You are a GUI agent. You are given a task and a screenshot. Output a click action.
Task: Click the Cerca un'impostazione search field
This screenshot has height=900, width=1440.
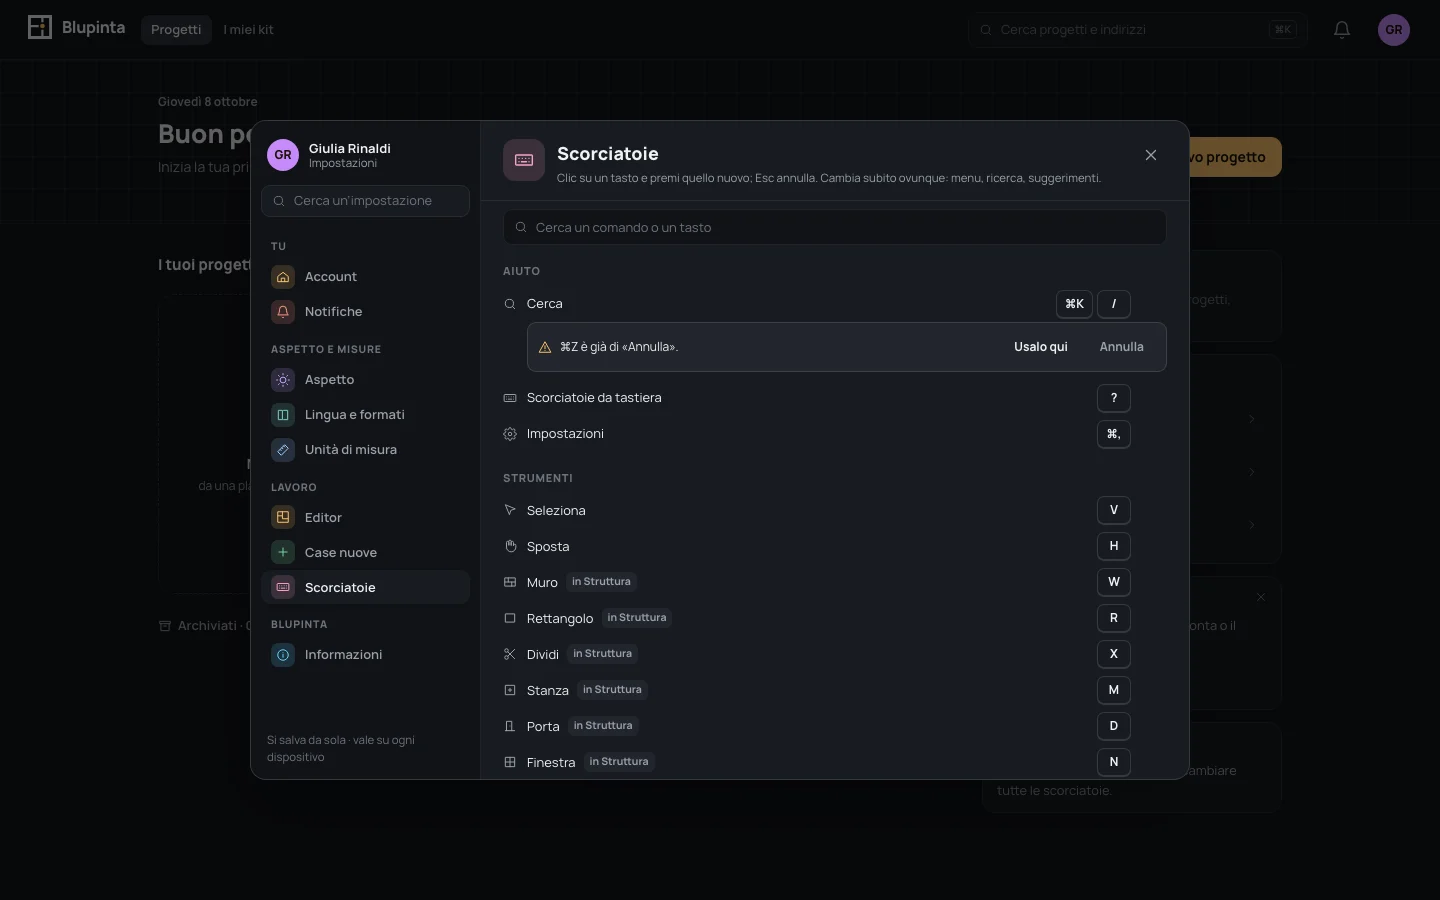(365, 201)
